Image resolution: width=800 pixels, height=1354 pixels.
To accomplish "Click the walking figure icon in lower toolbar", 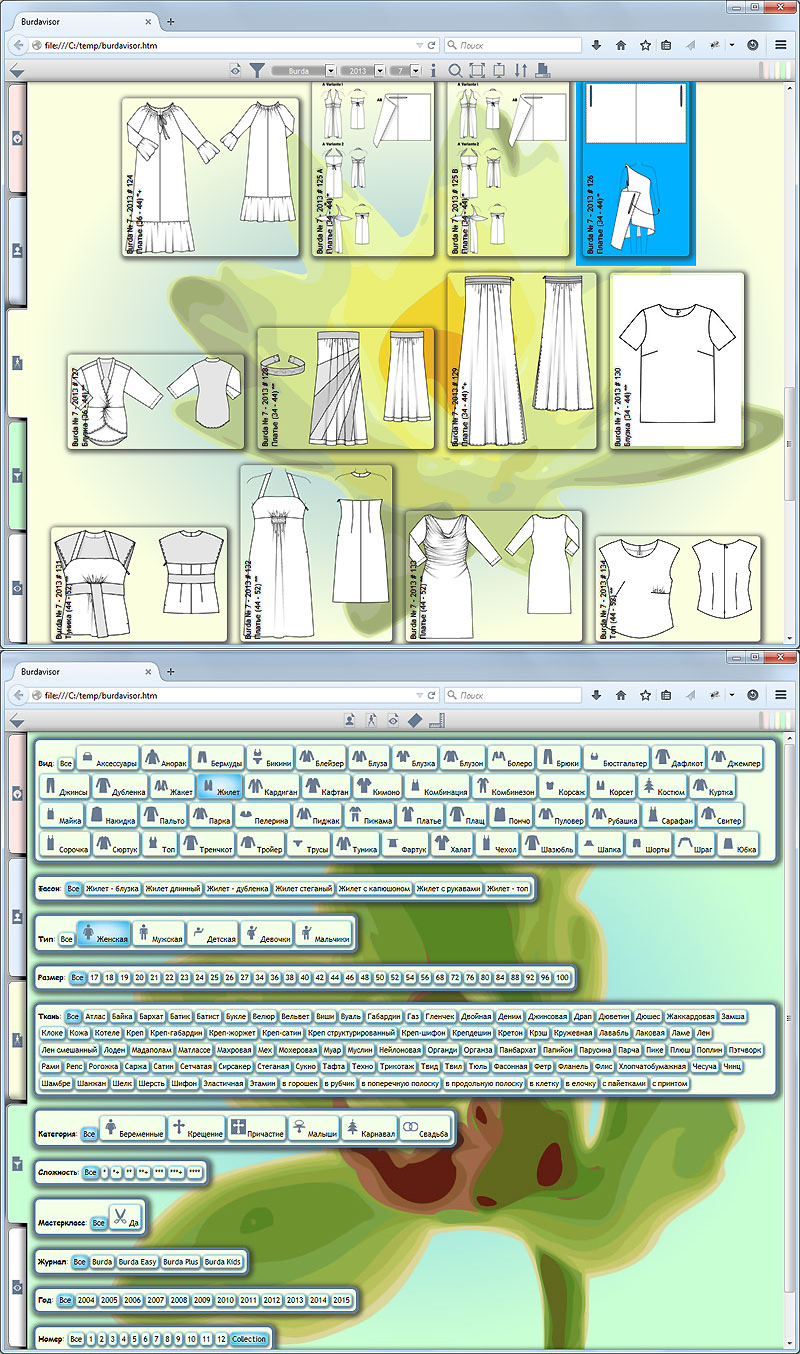I will pyautogui.click(x=371, y=719).
